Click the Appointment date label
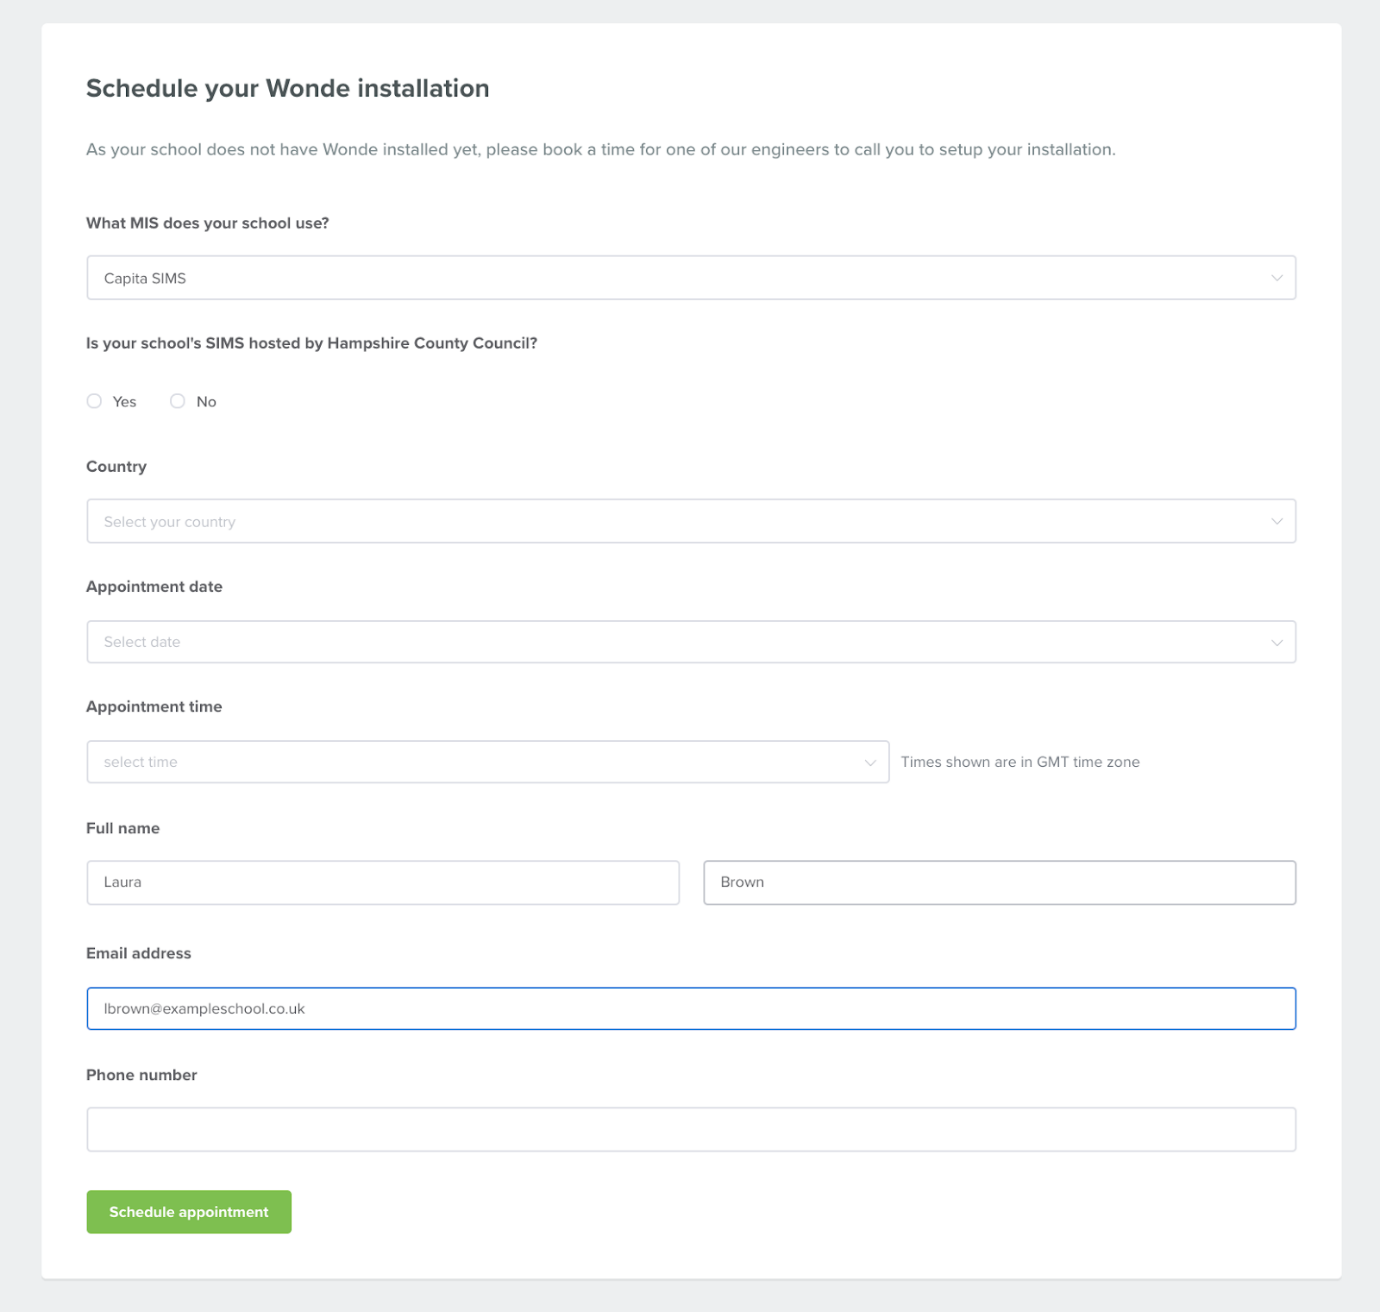The image size is (1380, 1312). coord(154,587)
